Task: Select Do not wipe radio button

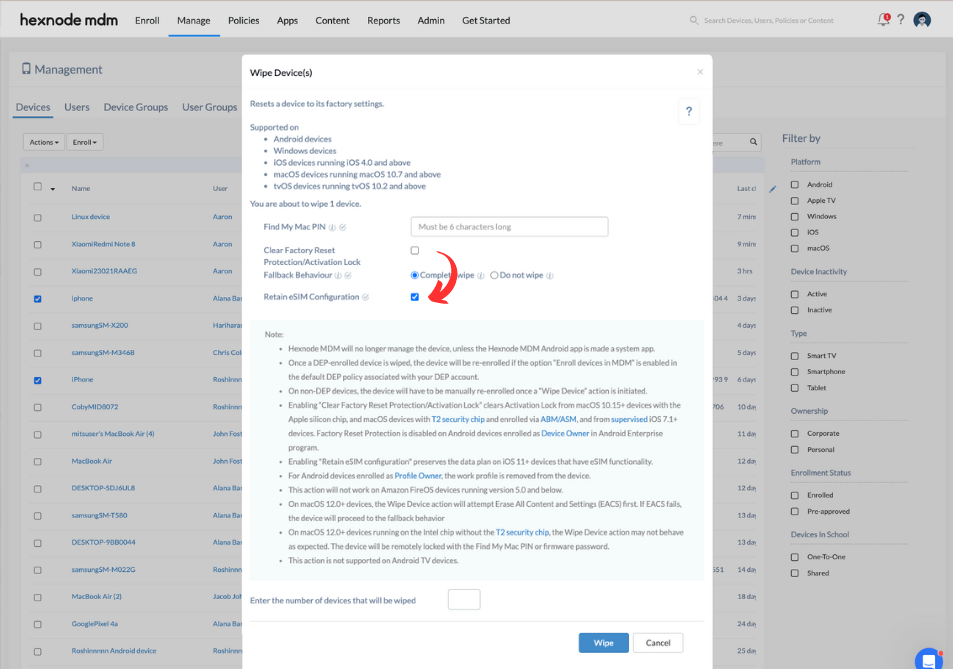Action: pos(494,275)
